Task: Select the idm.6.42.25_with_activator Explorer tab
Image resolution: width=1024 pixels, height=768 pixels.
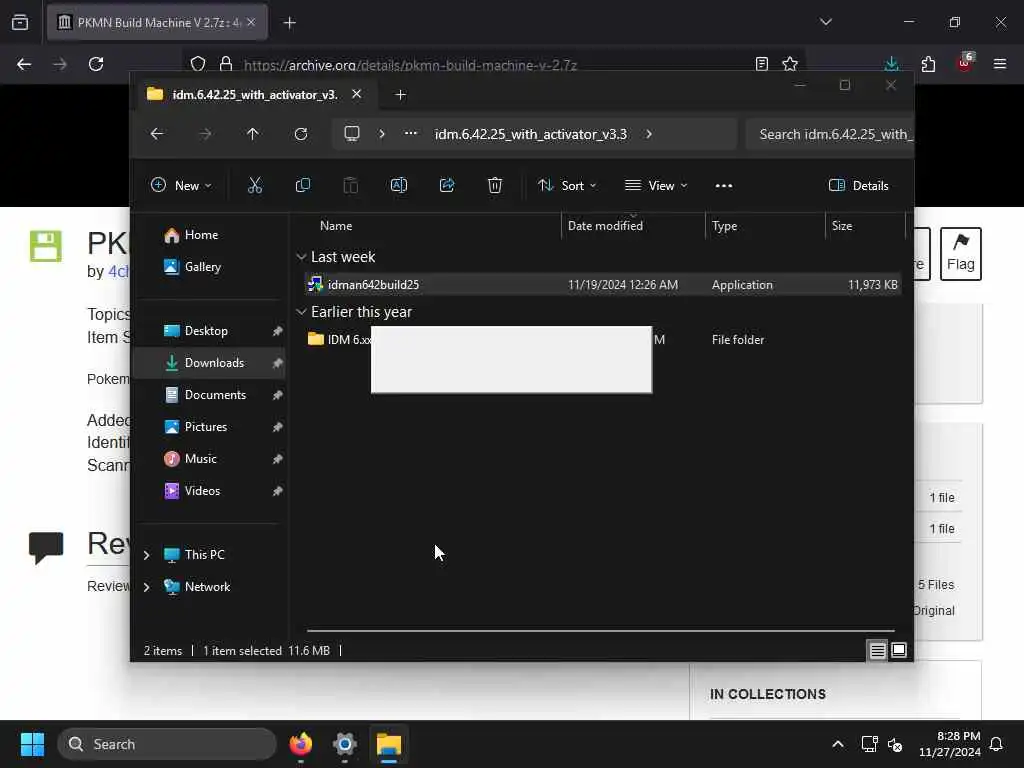Action: (x=254, y=95)
